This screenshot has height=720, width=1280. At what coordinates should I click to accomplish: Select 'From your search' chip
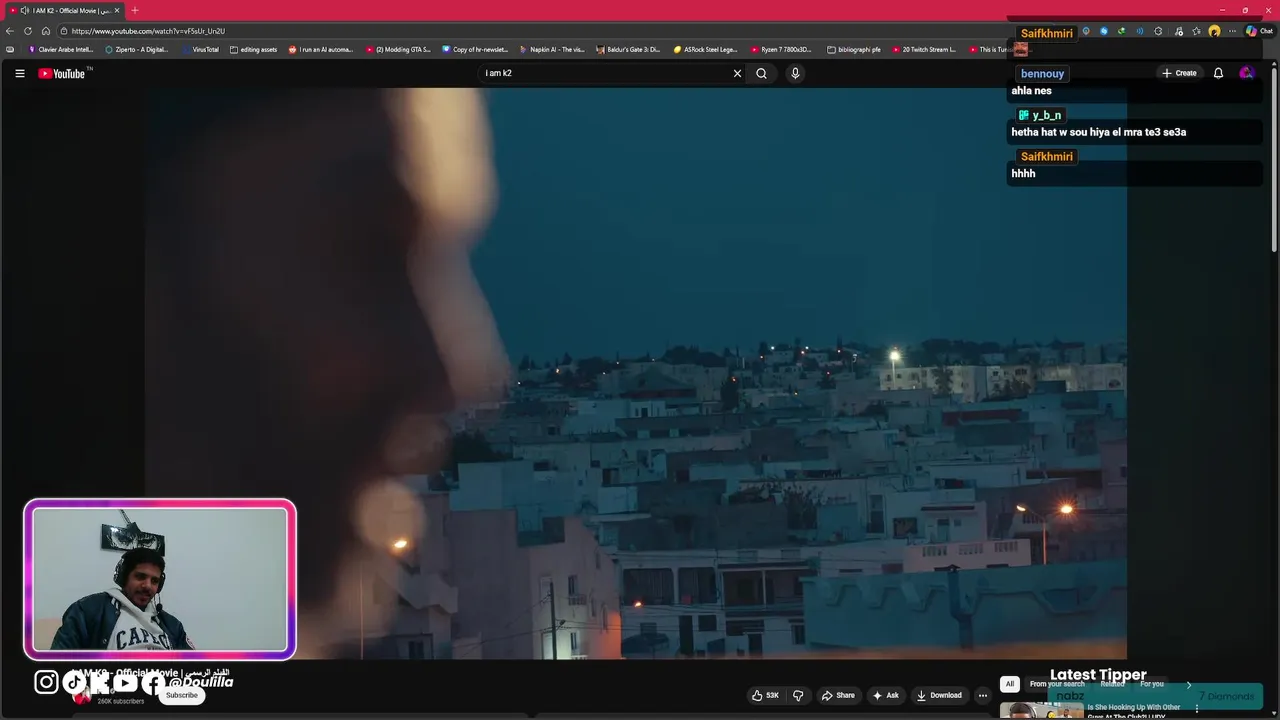click(x=1057, y=684)
